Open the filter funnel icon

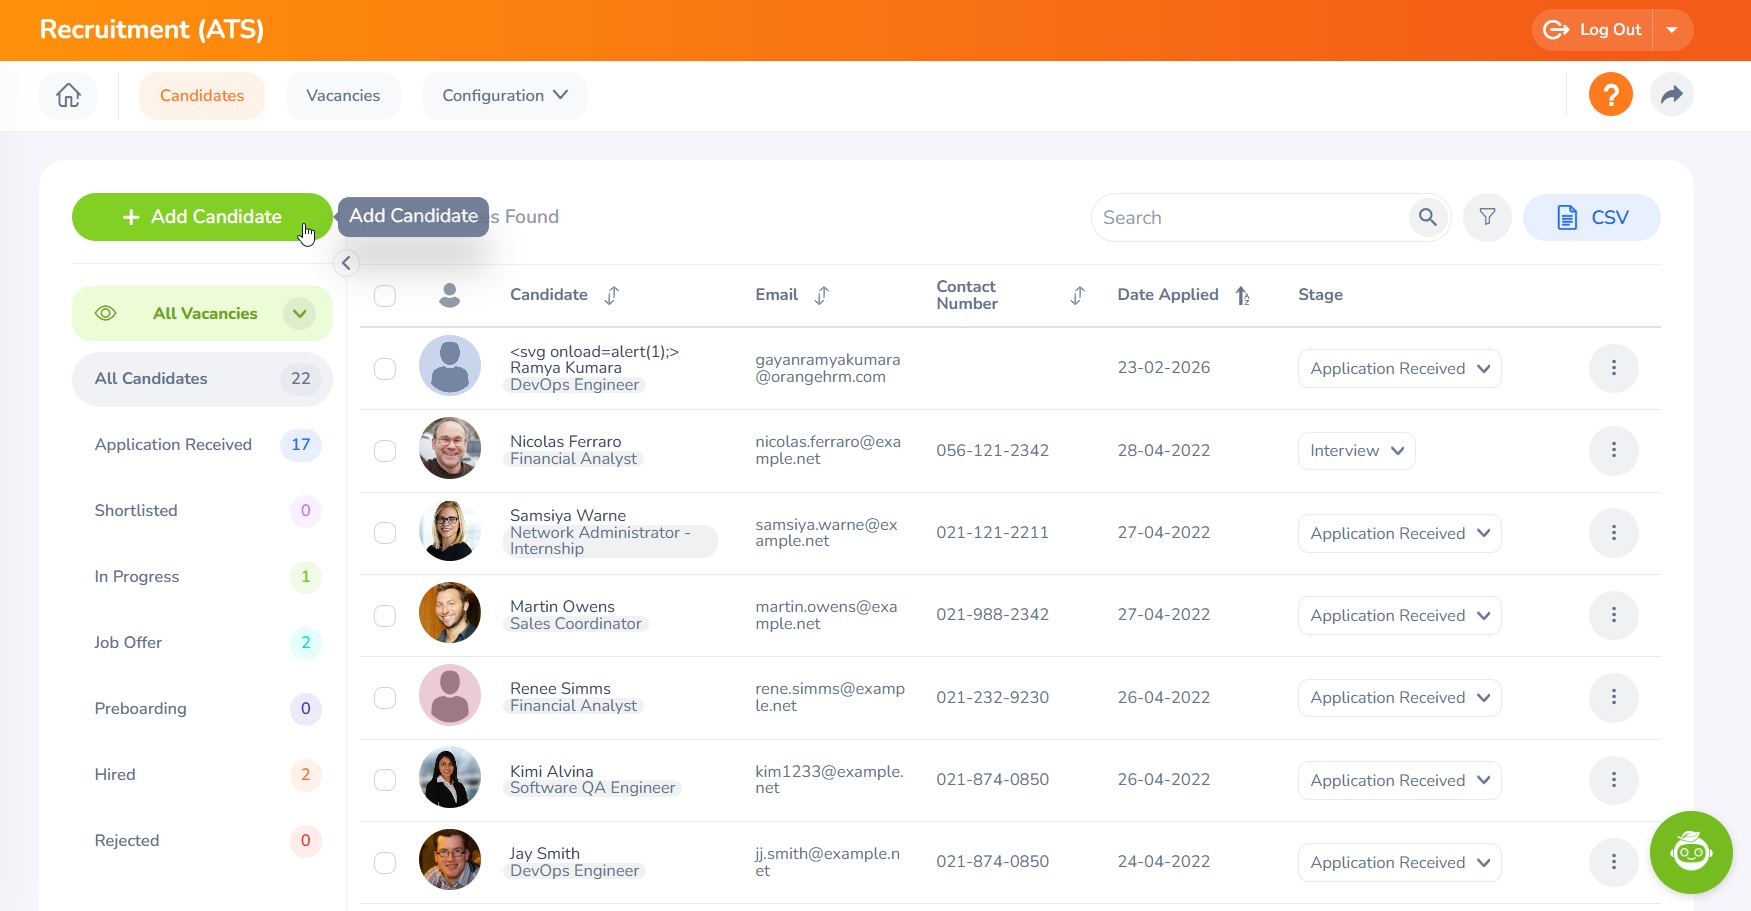pos(1487,217)
